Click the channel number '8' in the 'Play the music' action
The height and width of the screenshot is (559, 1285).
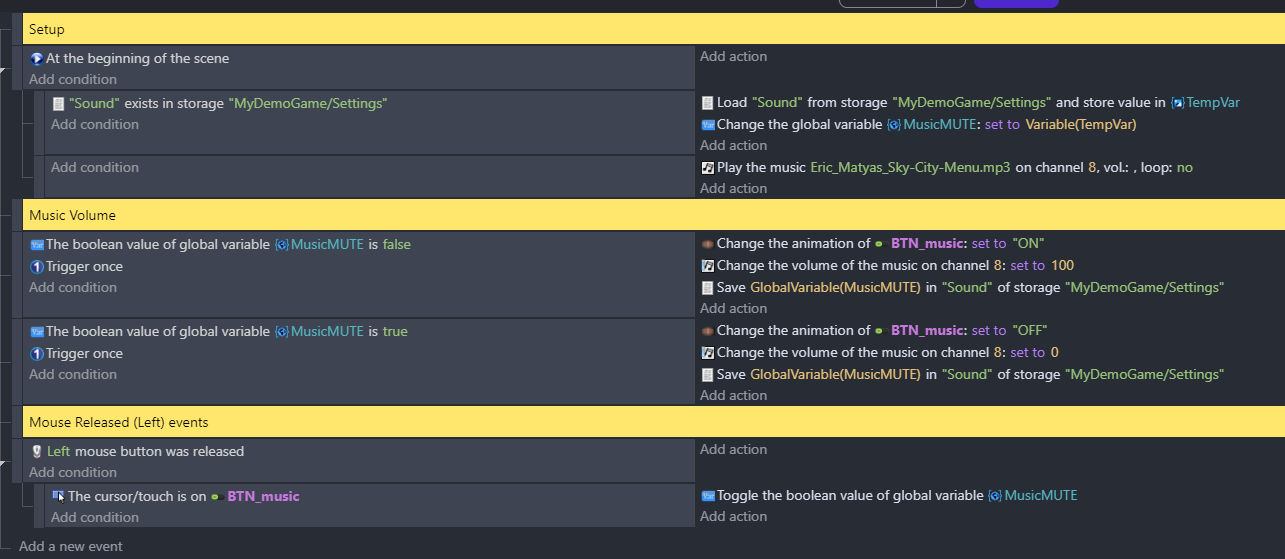point(1092,168)
